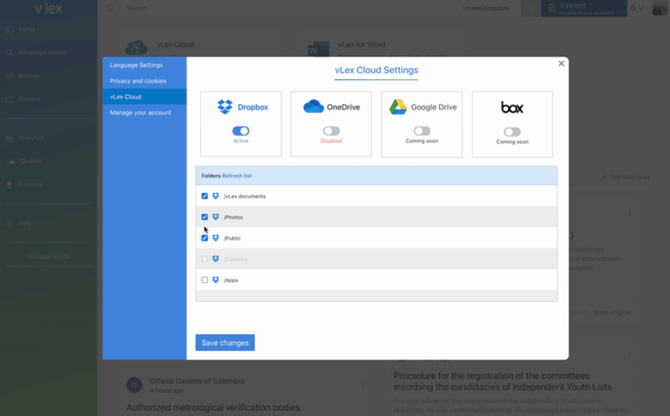Viewport: 670px width, 416px height.
Task: Click the /Photos folder name
Action: point(233,217)
